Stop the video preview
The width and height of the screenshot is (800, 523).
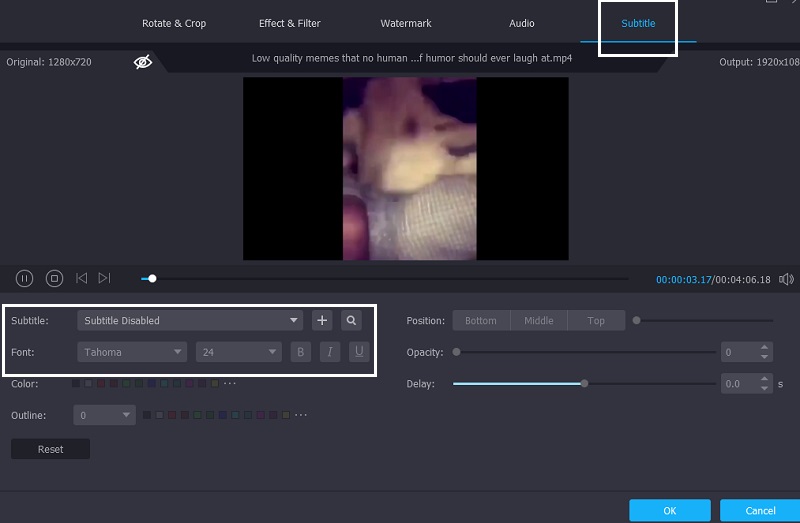point(55,278)
